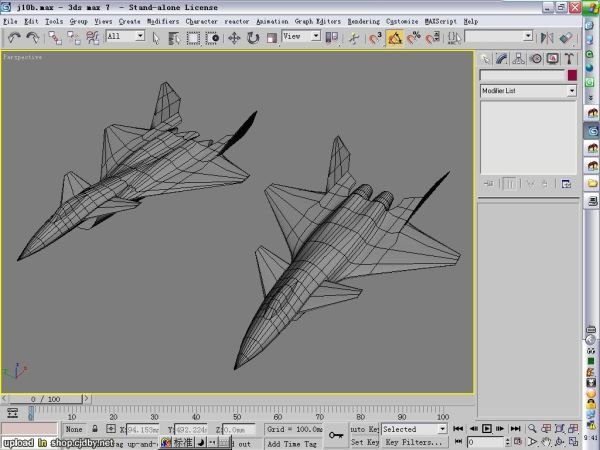
Task: Open the Modifiers menu
Action: [163, 21]
